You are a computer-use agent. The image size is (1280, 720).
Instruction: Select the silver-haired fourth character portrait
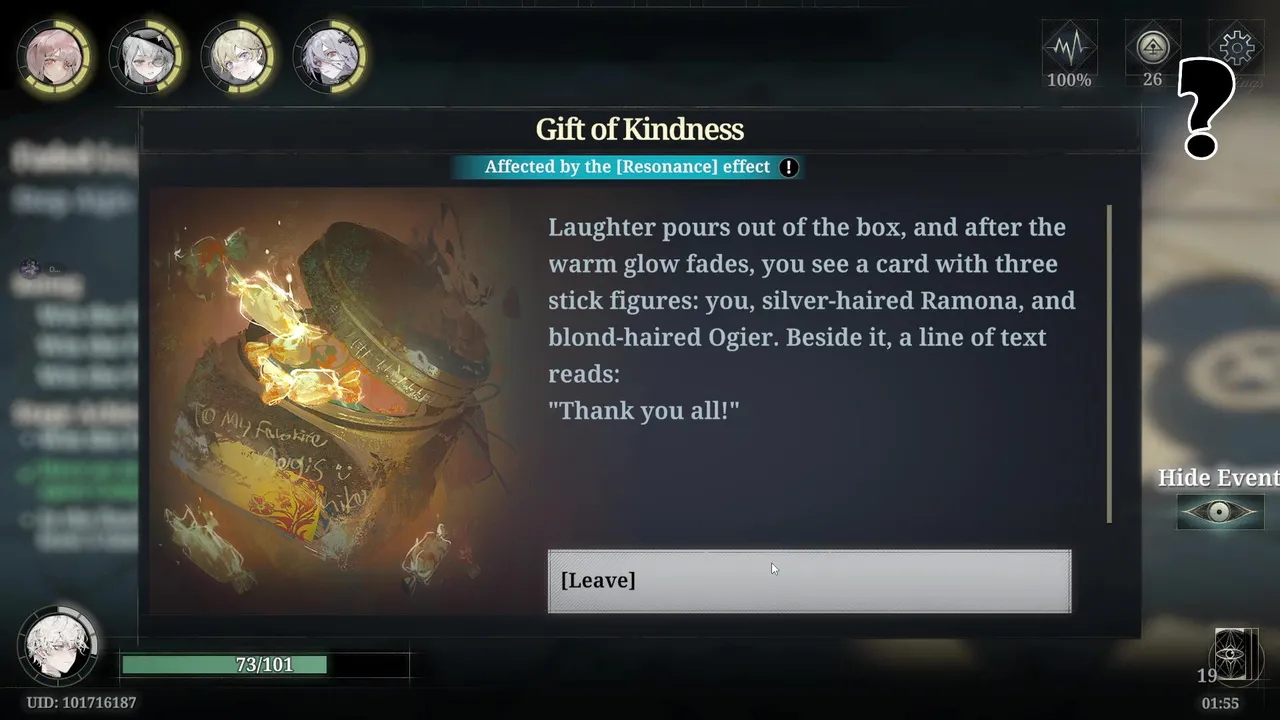(330, 56)
